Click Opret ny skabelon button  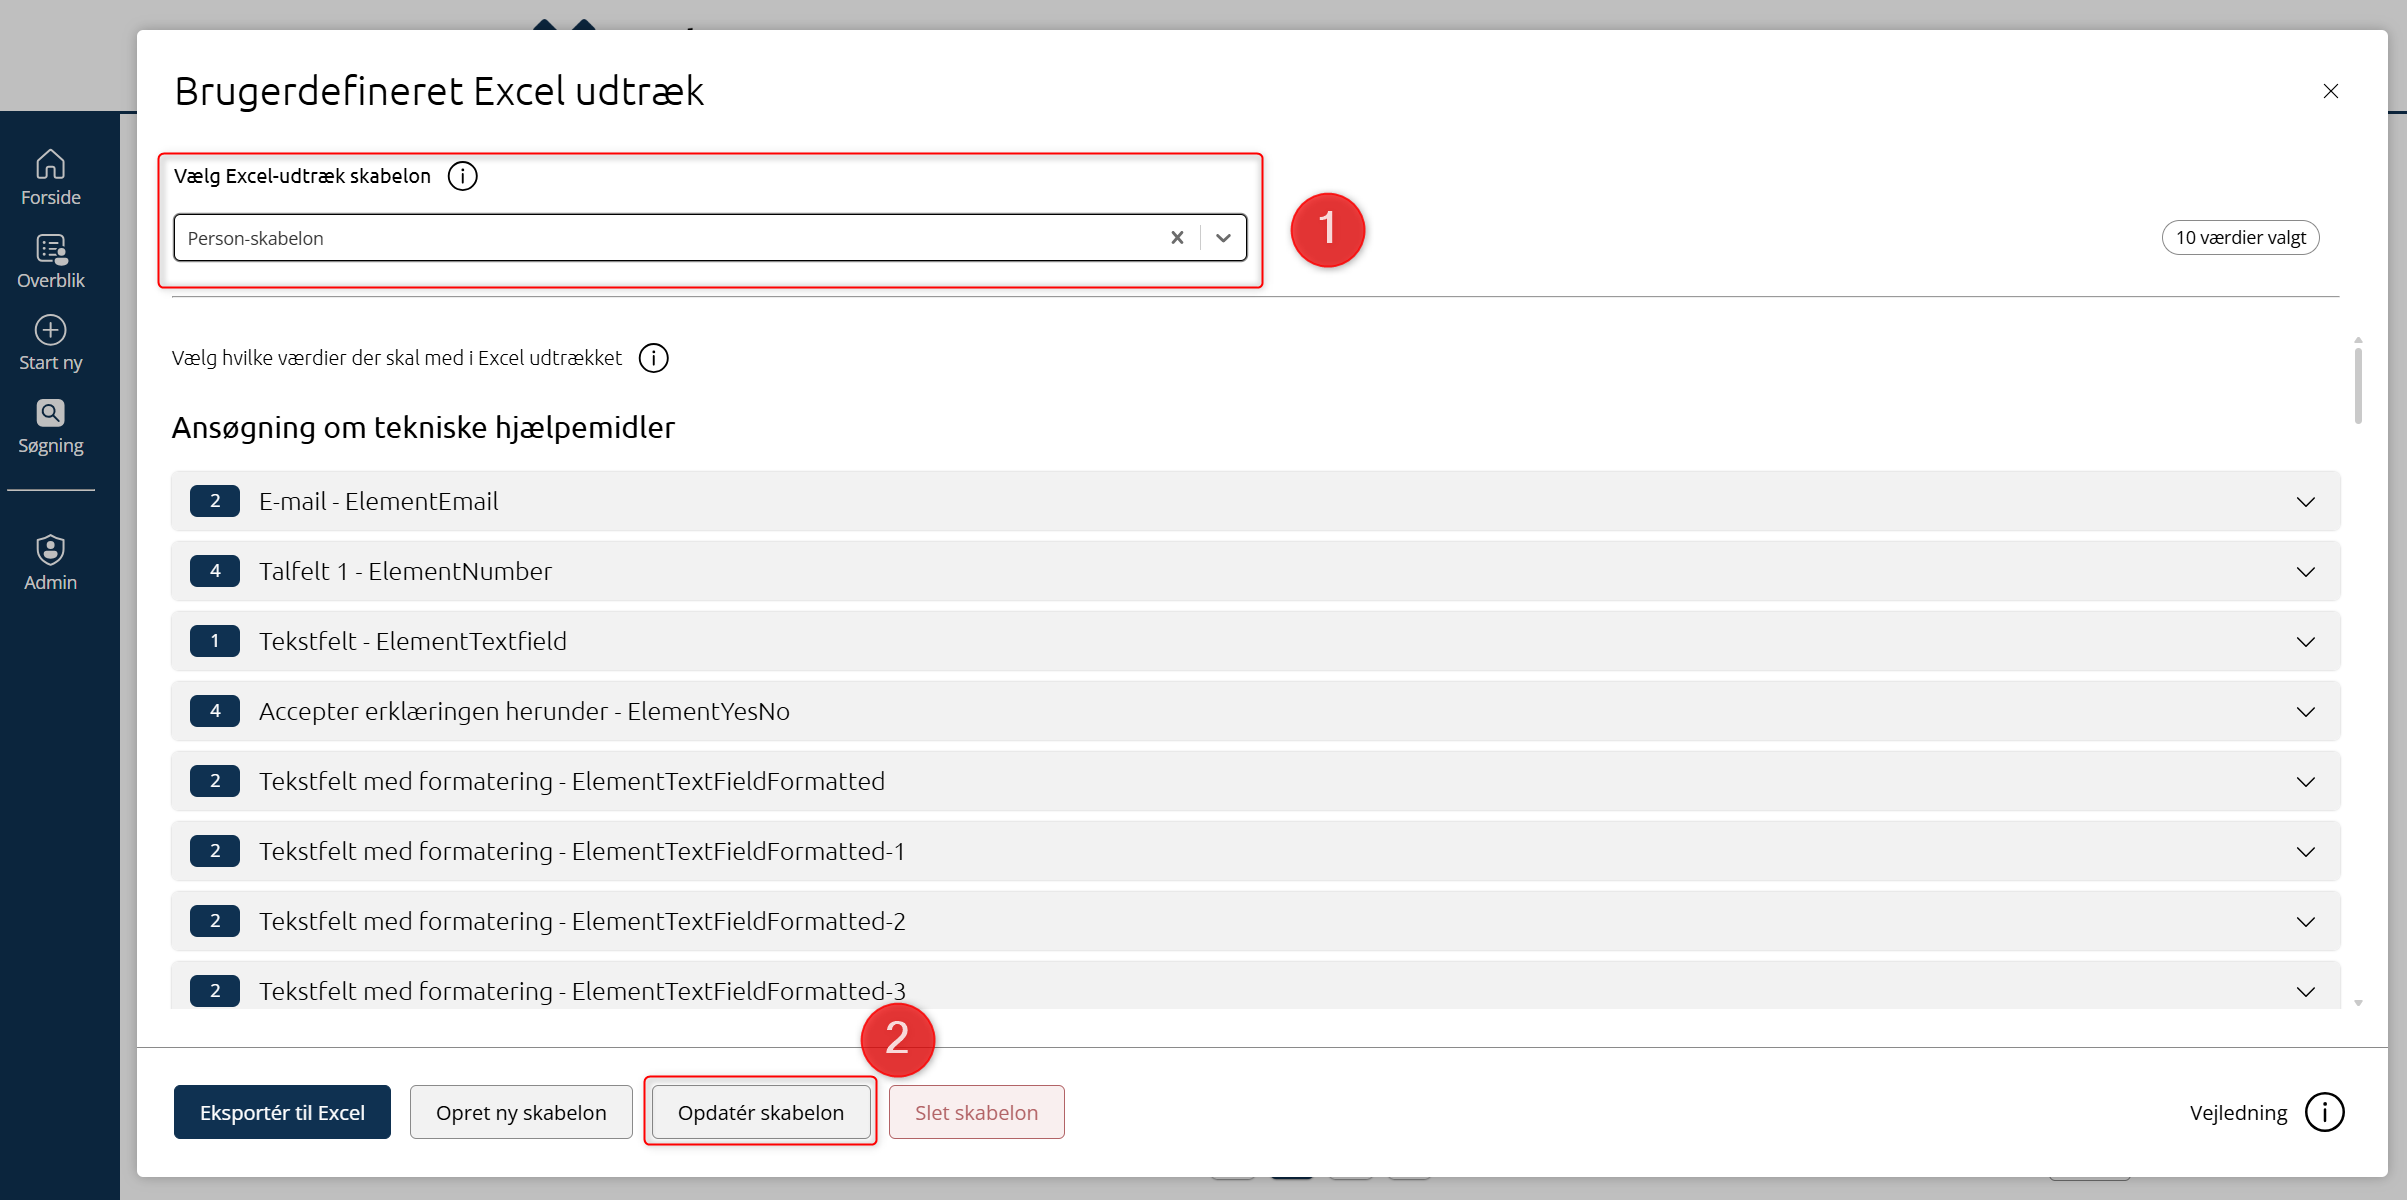tap(521, 1112)
